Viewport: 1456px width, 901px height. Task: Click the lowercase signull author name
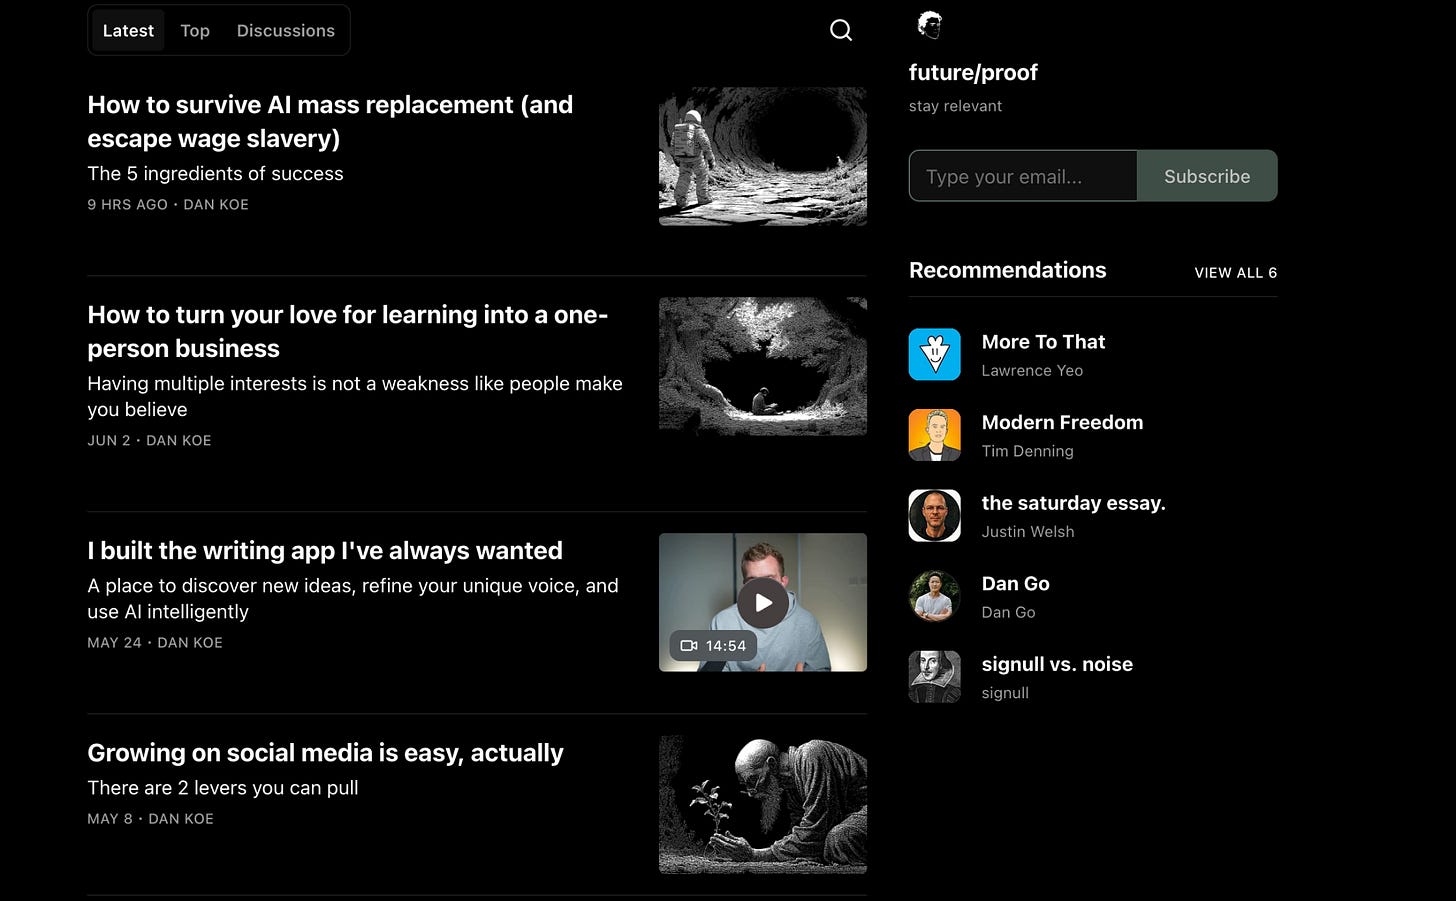point(1005,693)
